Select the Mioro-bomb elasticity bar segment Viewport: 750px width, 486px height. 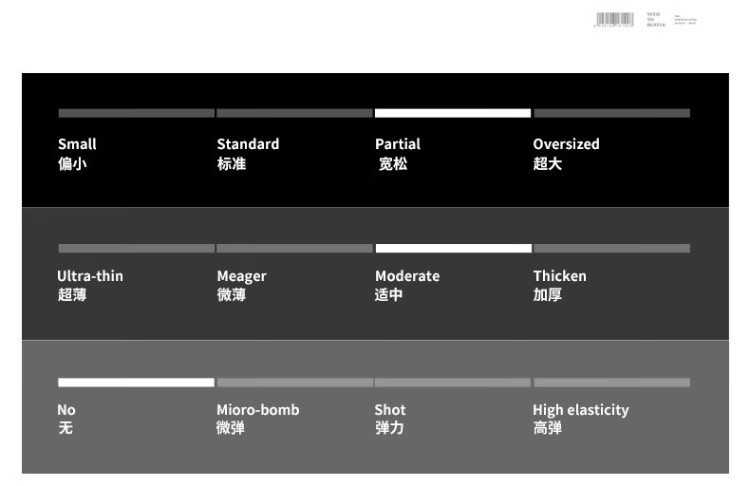point(294,382)
